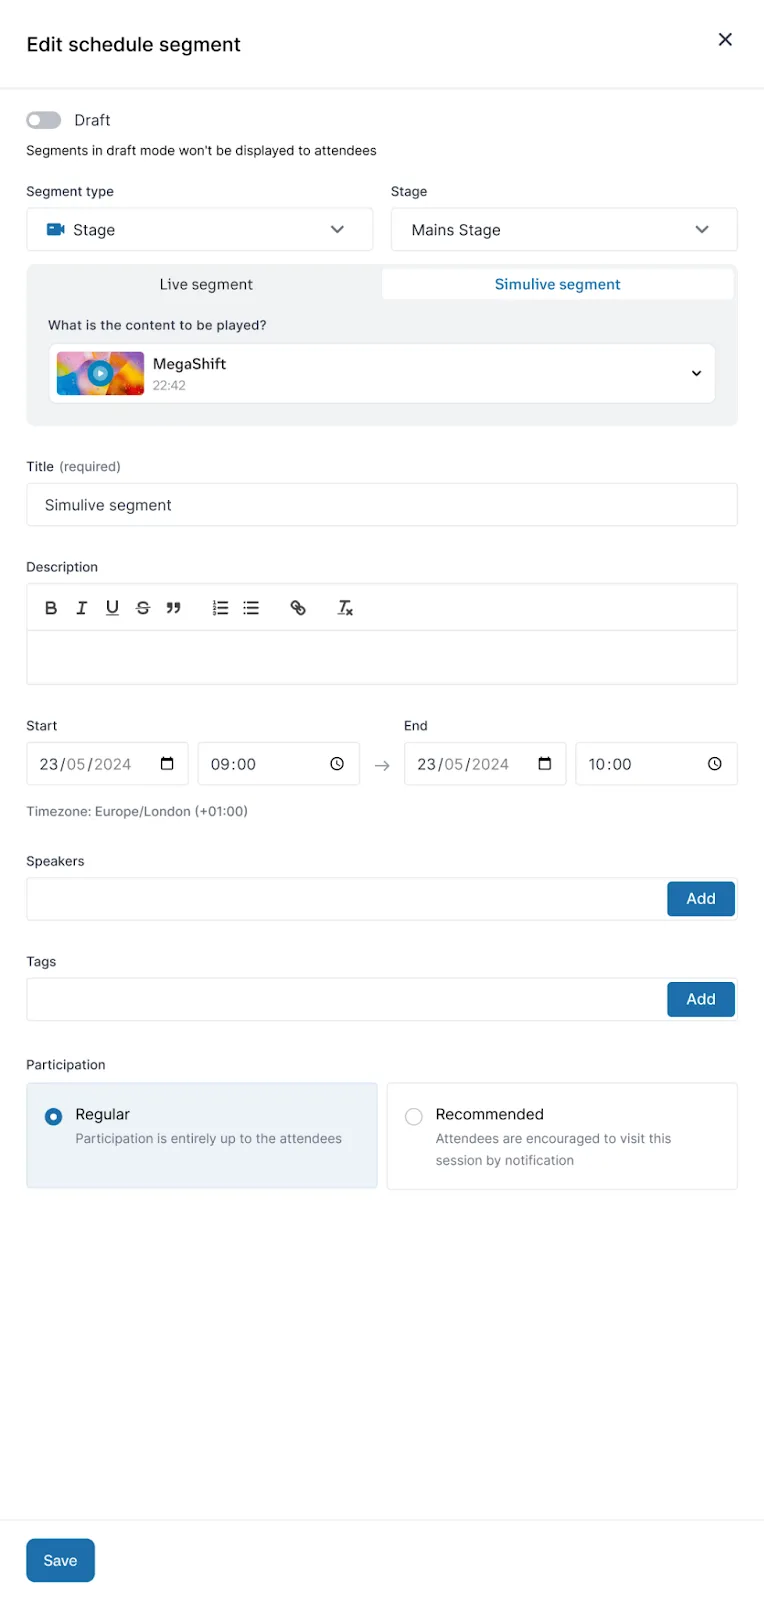Clear text formatting in description
Screen dimensions: 764x1600
[x=345, y=608]
